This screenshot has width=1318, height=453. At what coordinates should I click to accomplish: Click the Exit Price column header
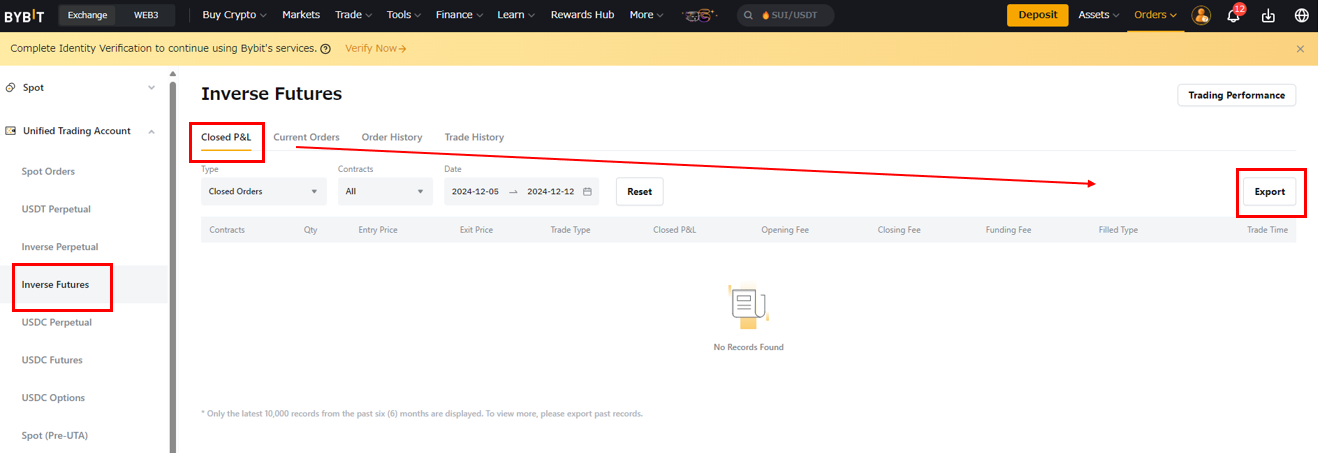(476, 230)
